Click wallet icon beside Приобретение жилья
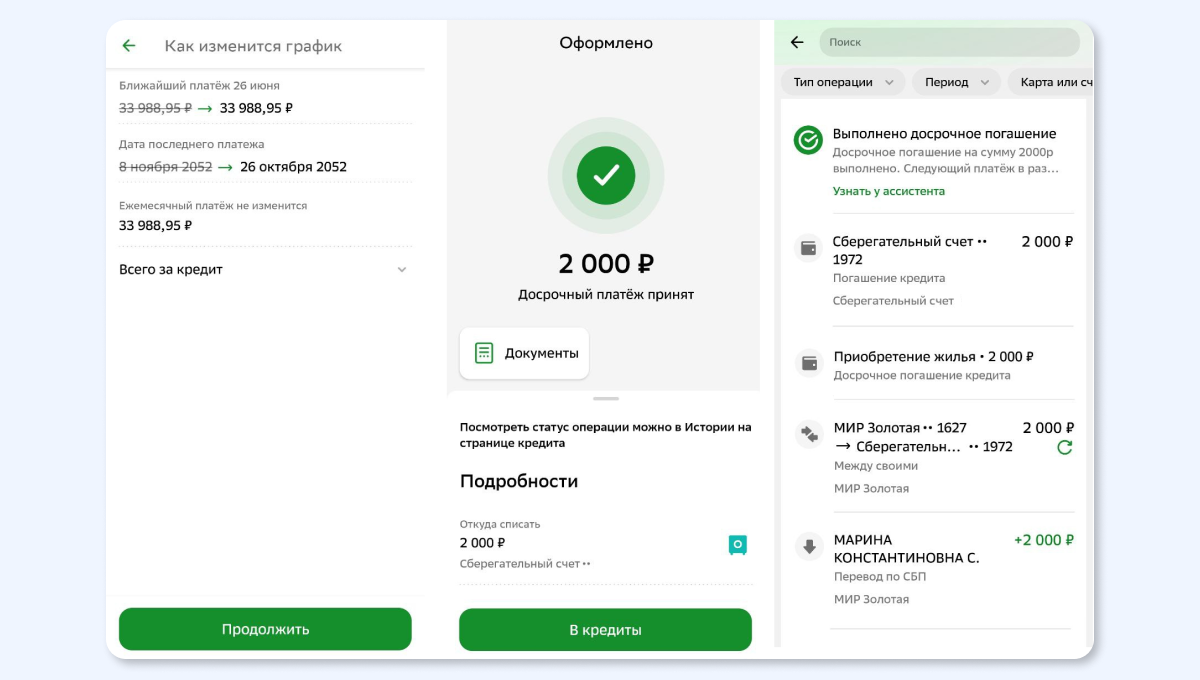 [x=808, y=363]
